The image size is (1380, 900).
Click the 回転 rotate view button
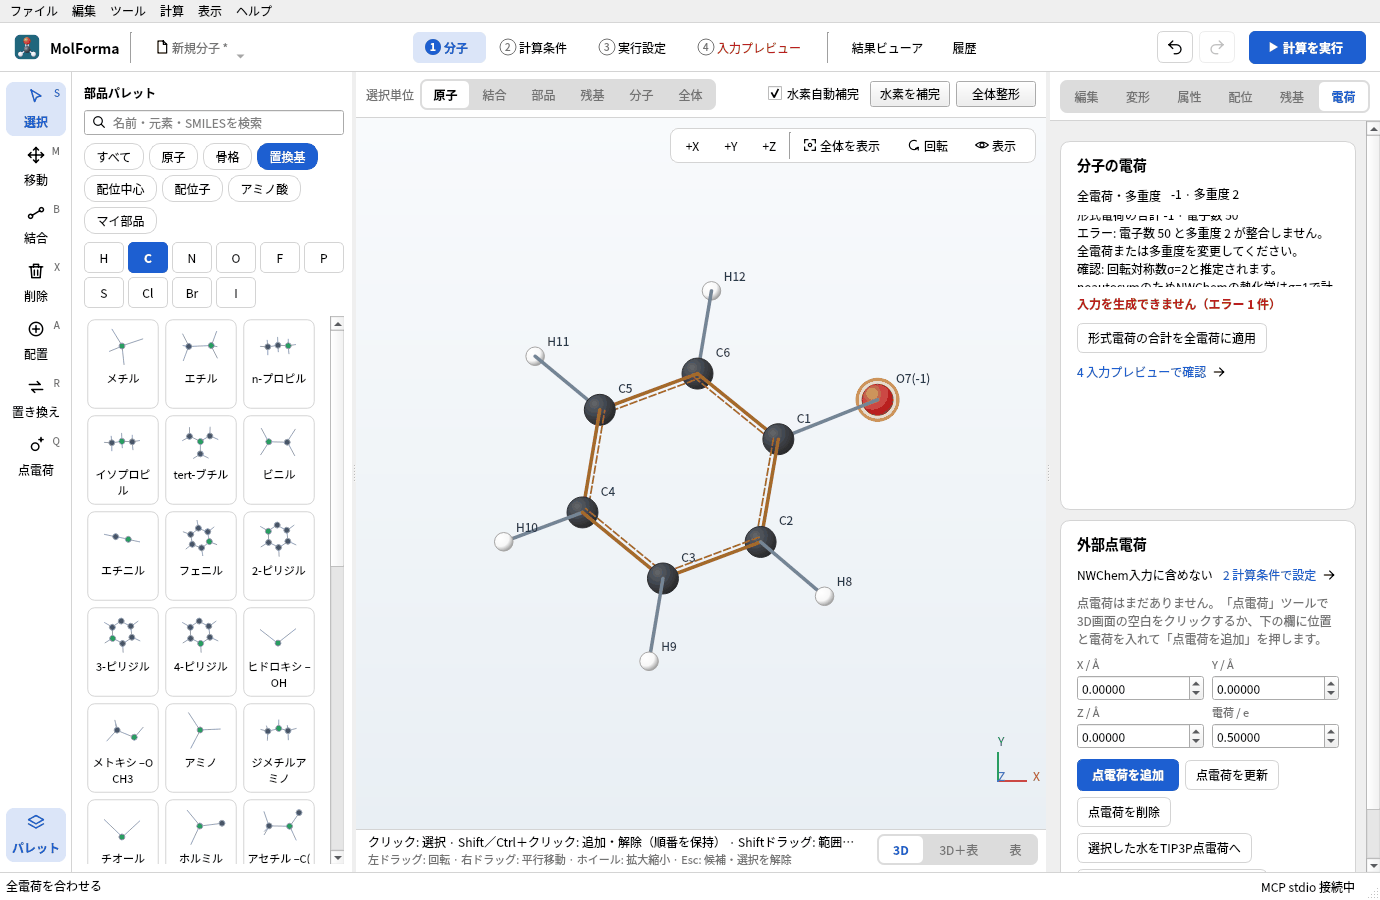point(928,146)
